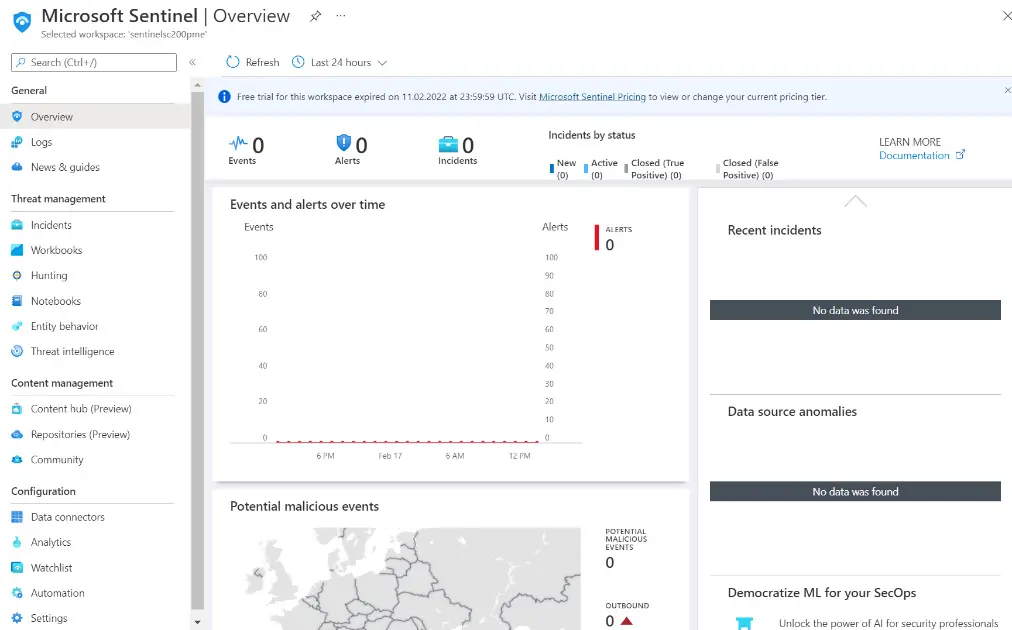Open the Microsoft Sentinel Pricing link
The width and height of the screenshot is (1012, 630).
click(x=592, y=97)
